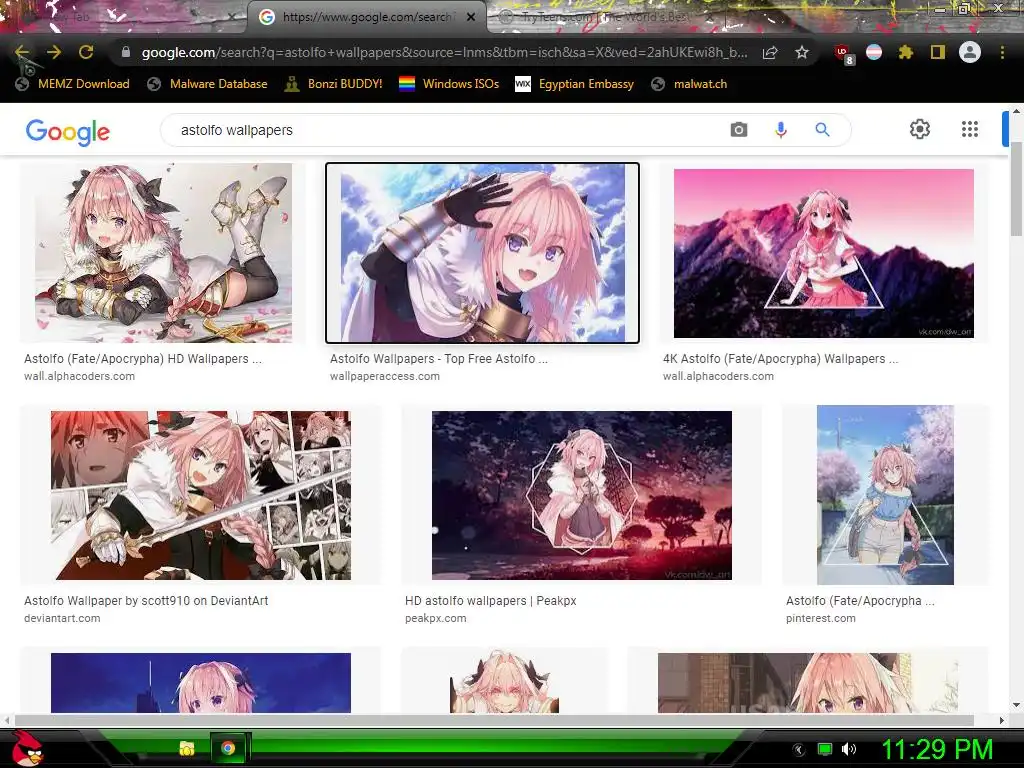Click 'Astolfo Wallpapers - Top Free Astolfo' title

click(438, 359)
